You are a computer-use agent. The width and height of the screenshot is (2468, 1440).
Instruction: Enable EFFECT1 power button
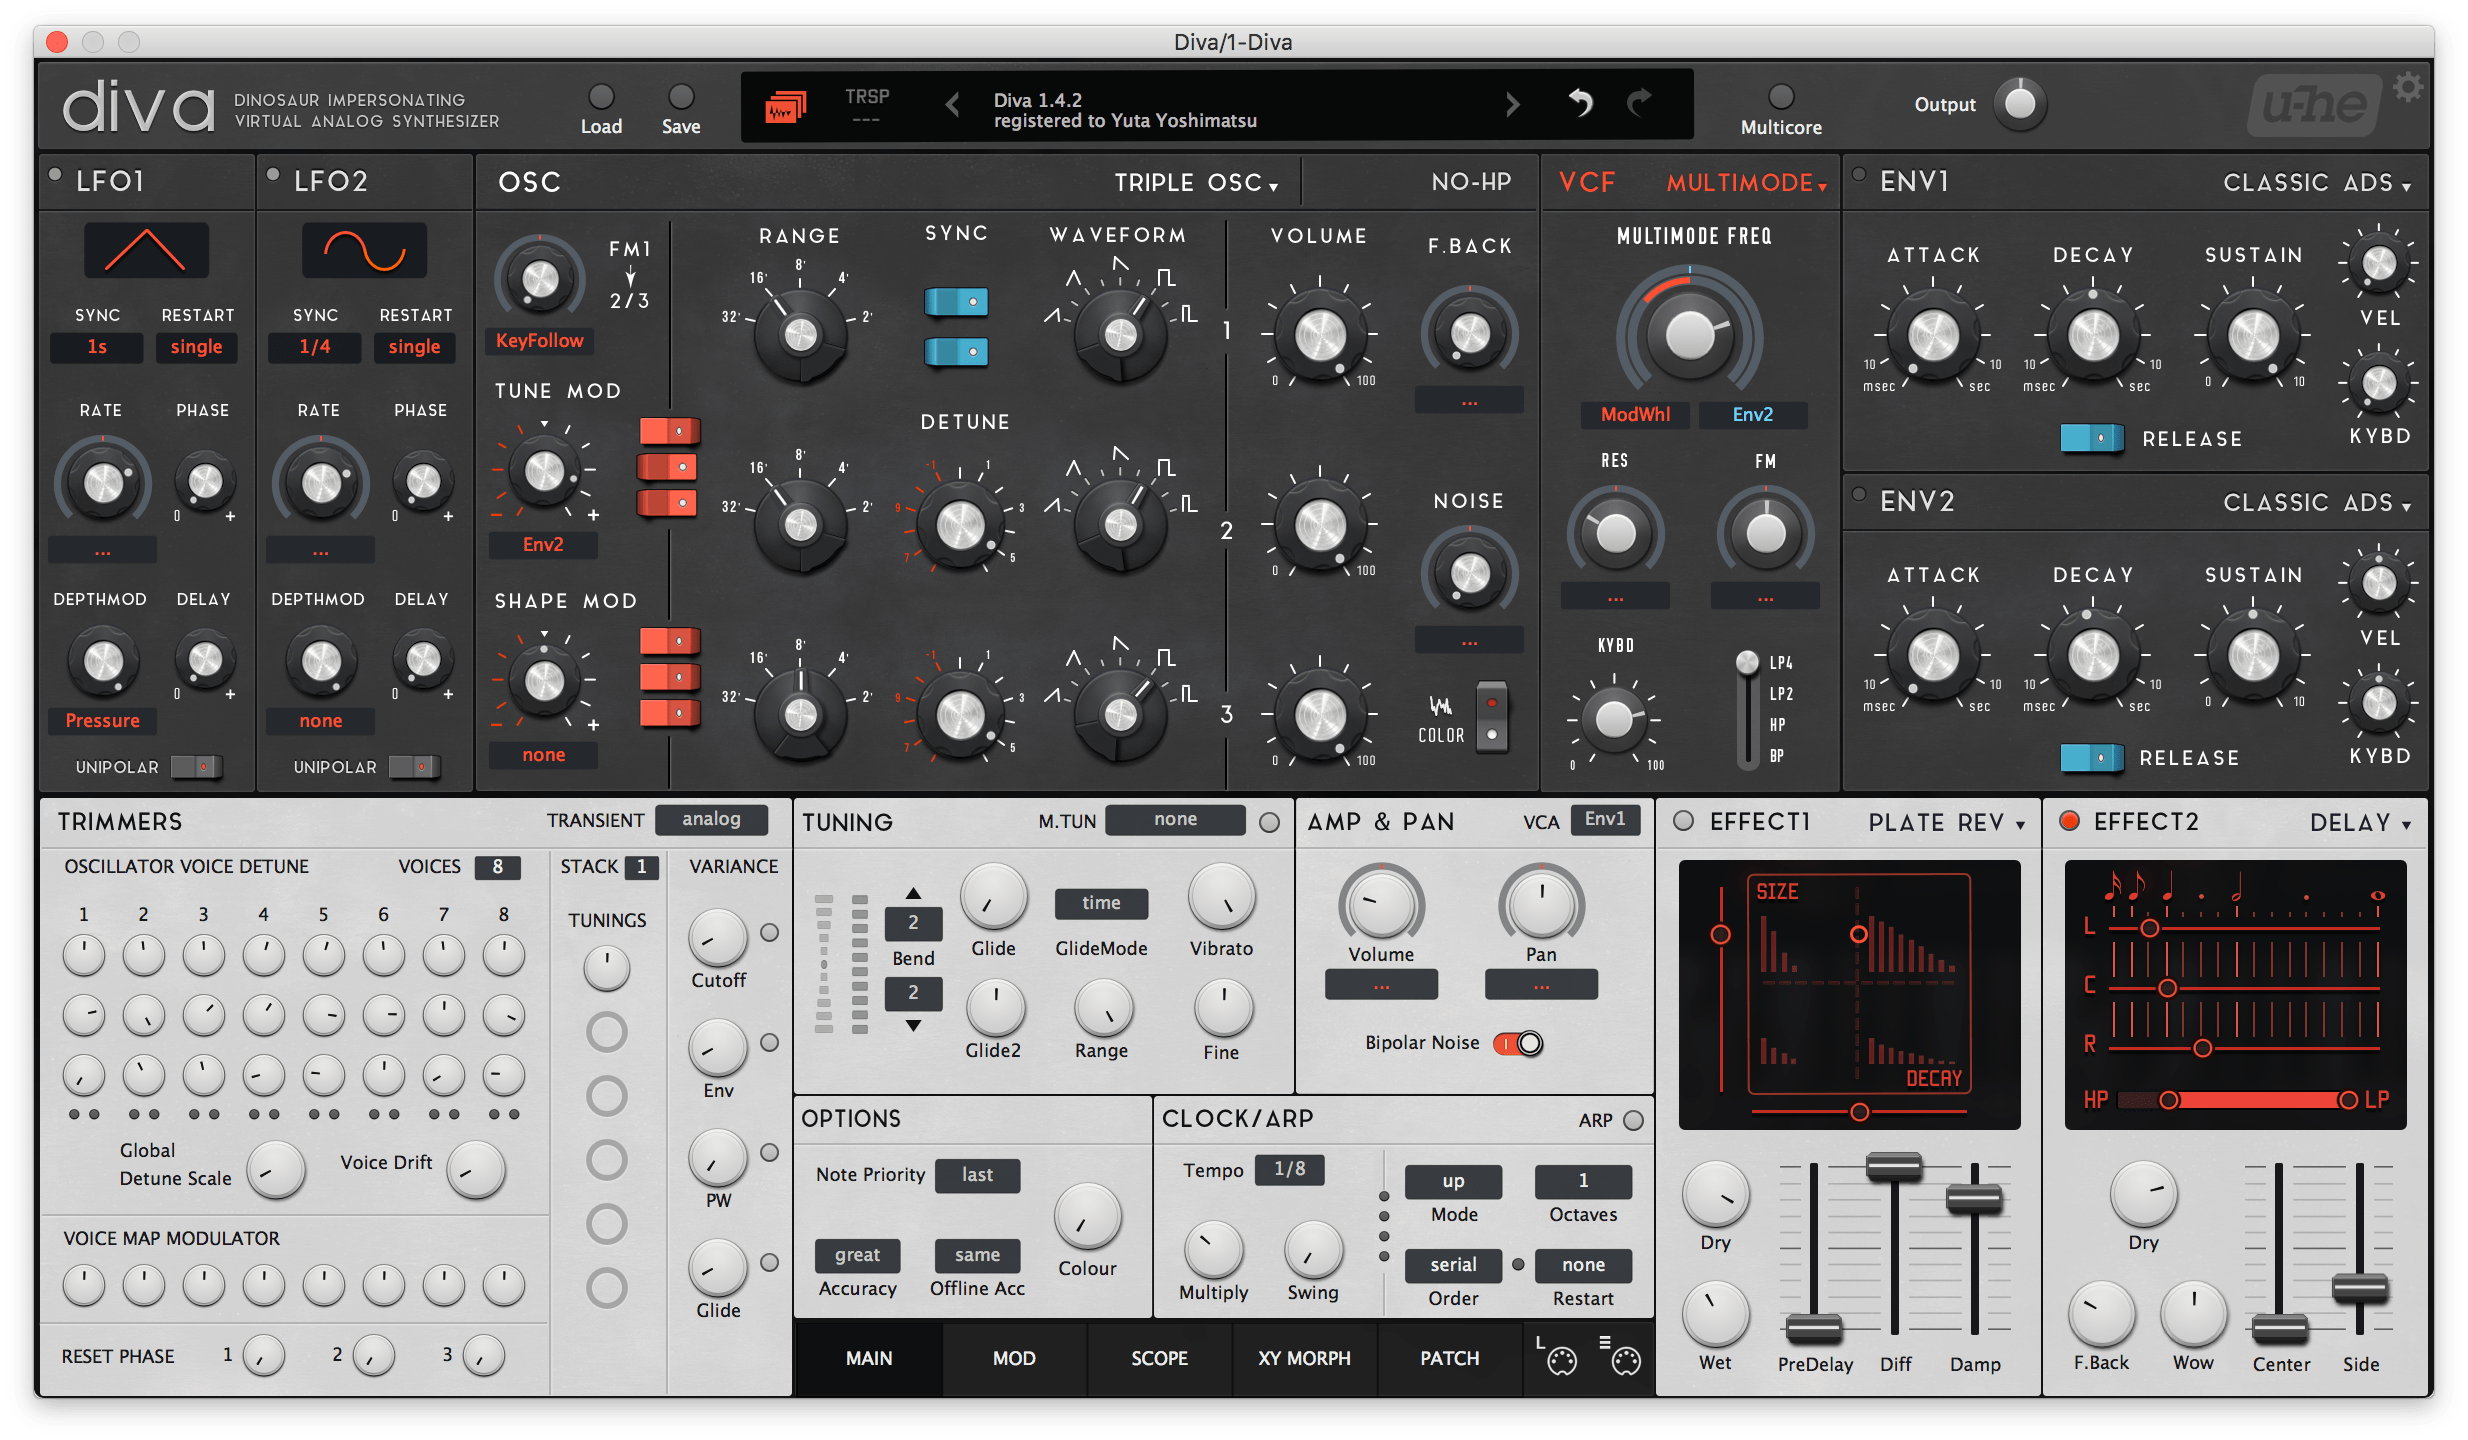pos(1684,821)
